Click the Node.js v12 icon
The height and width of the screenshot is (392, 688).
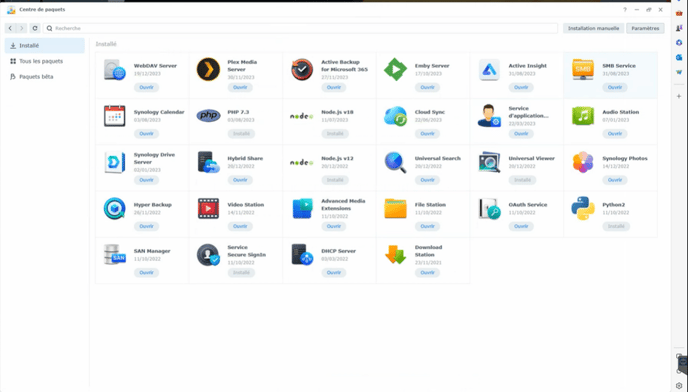coord(302,162)
